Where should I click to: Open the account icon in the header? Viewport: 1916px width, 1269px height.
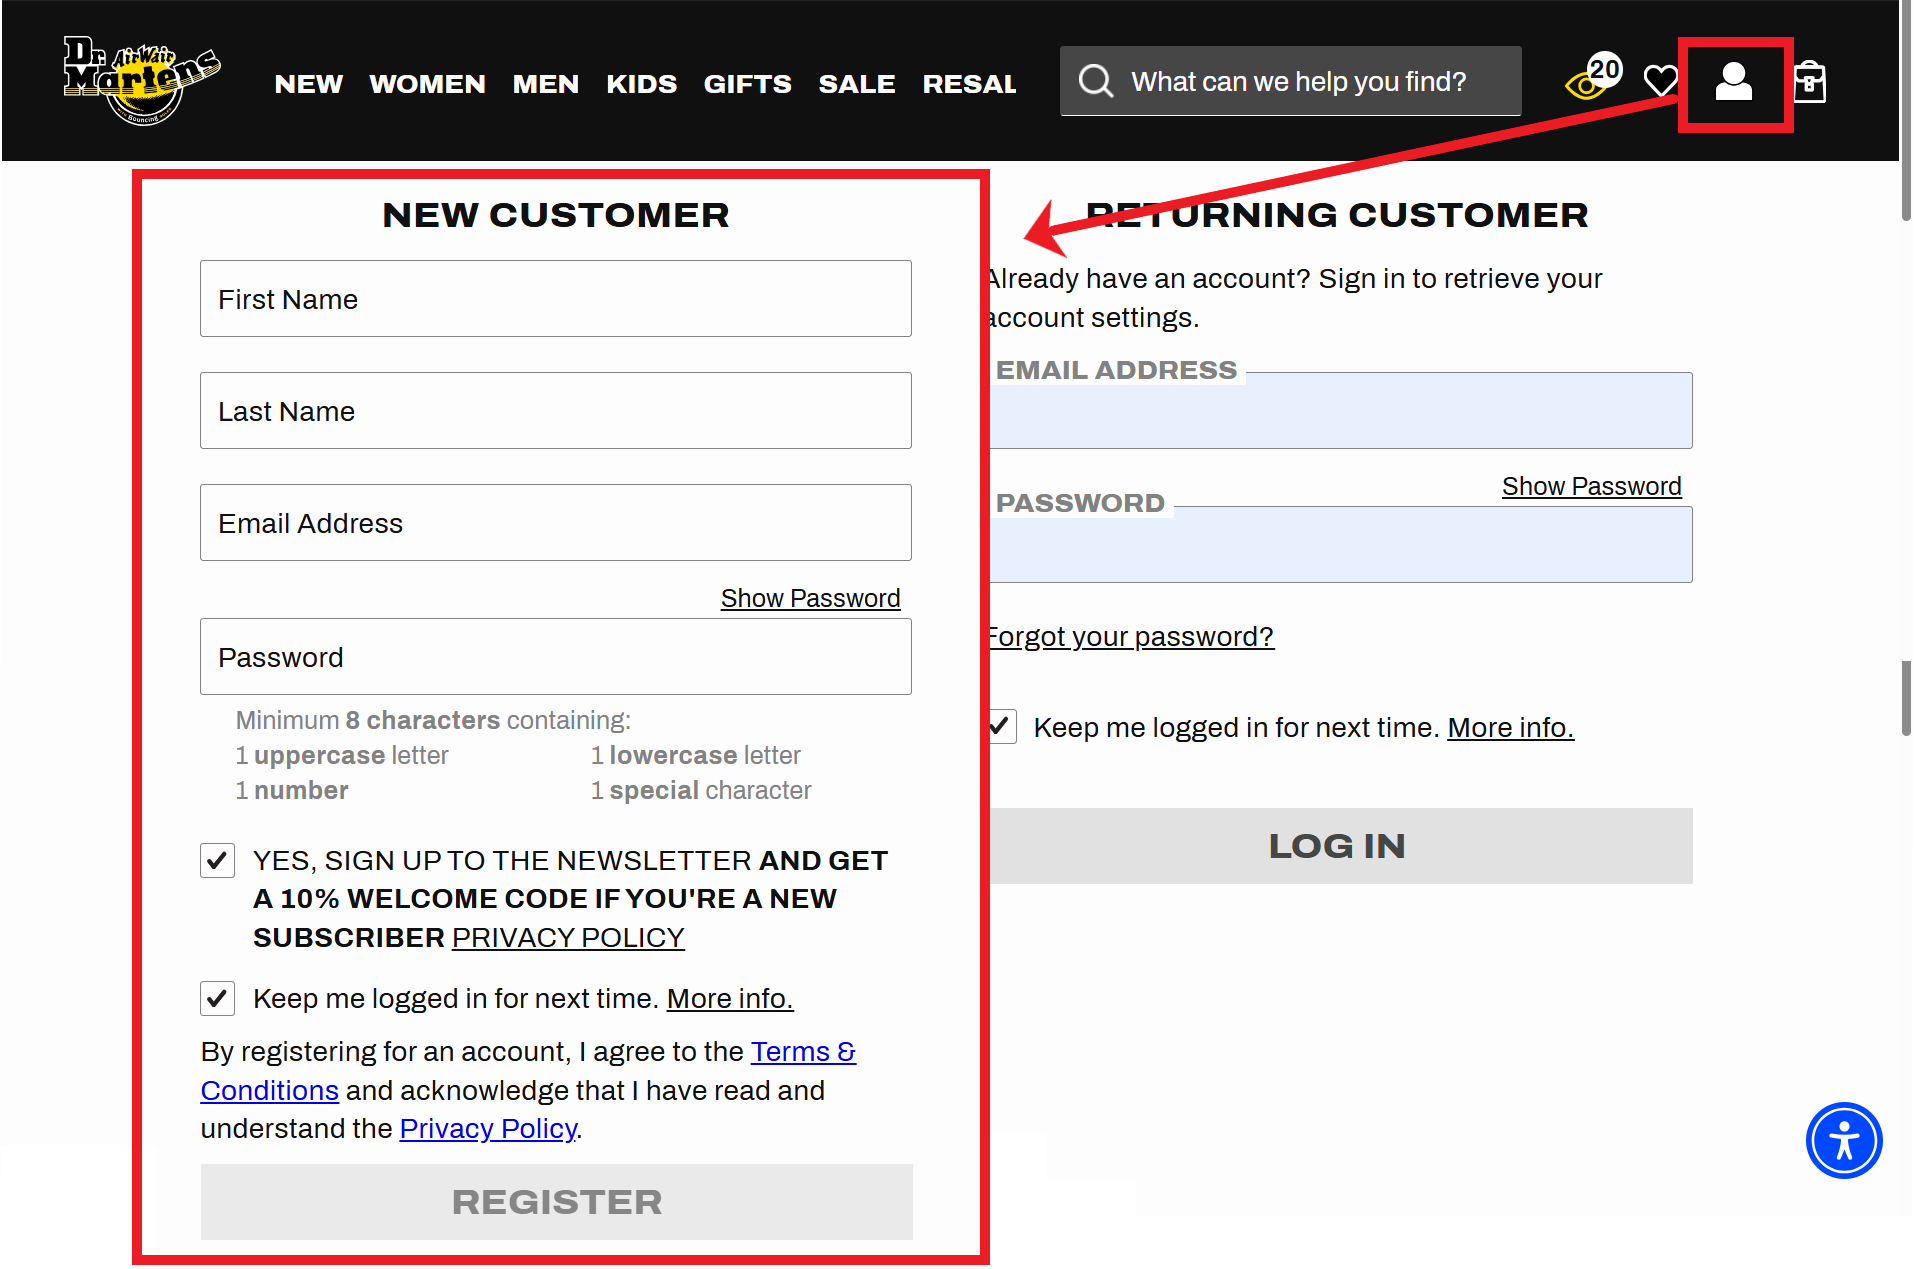(x=1734, y=84)
